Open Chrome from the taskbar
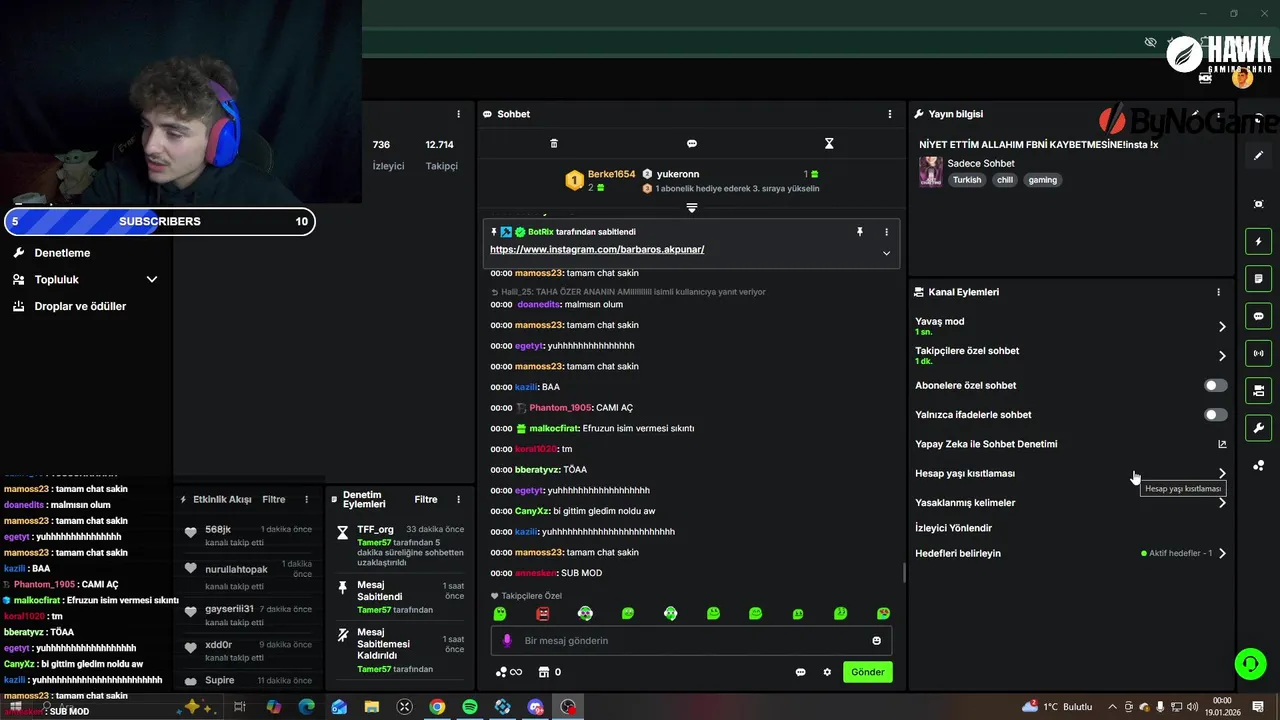The width and height of the screenshot is (1280, 720). pos(437,707)
